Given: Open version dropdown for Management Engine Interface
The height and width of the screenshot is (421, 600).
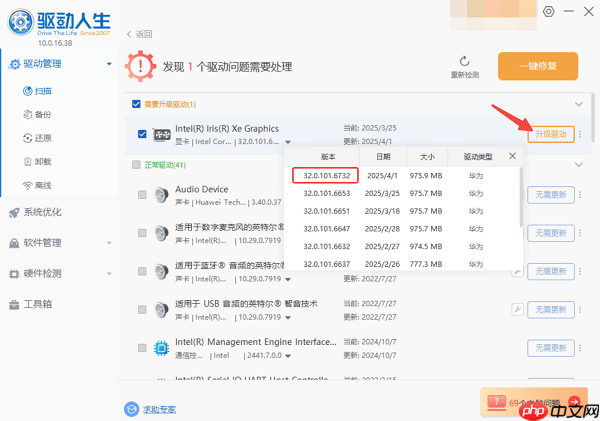Looking at the screenshot, I should pos(288,356).
